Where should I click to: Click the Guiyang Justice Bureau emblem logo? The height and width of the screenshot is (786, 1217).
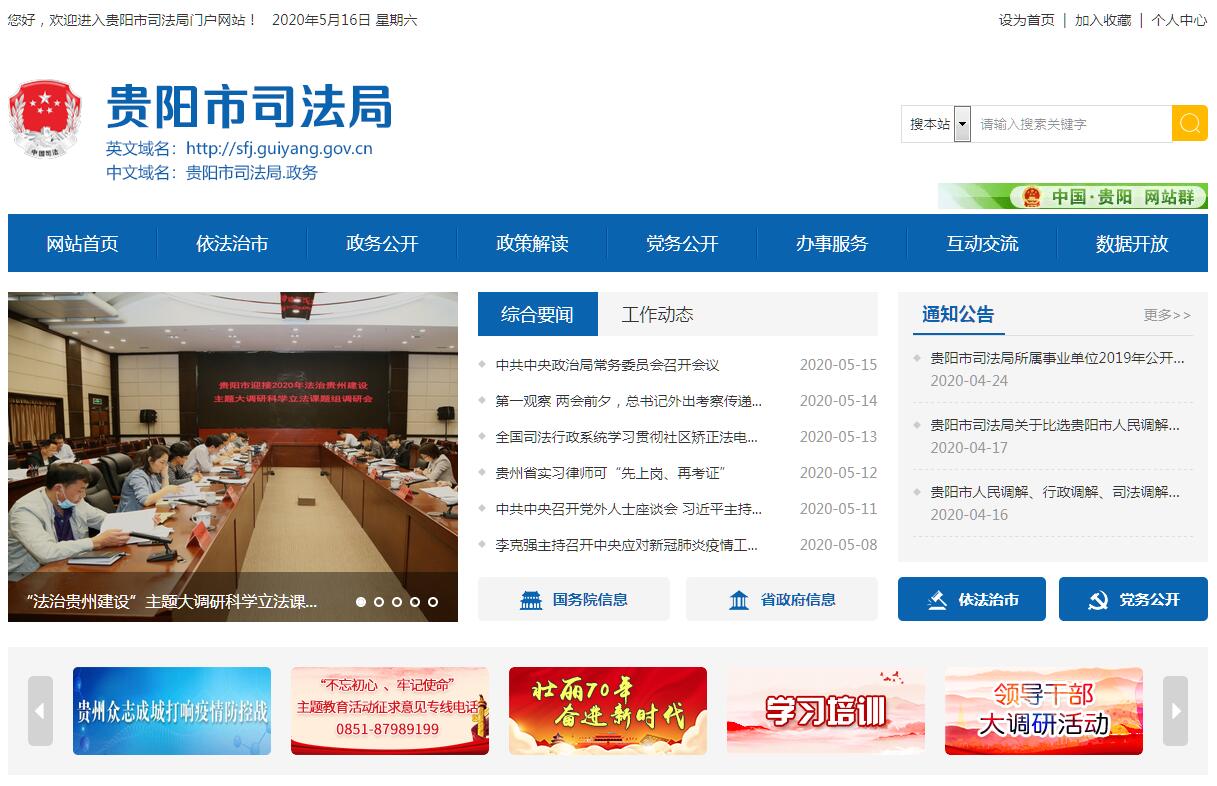click(x=45, y=119)
